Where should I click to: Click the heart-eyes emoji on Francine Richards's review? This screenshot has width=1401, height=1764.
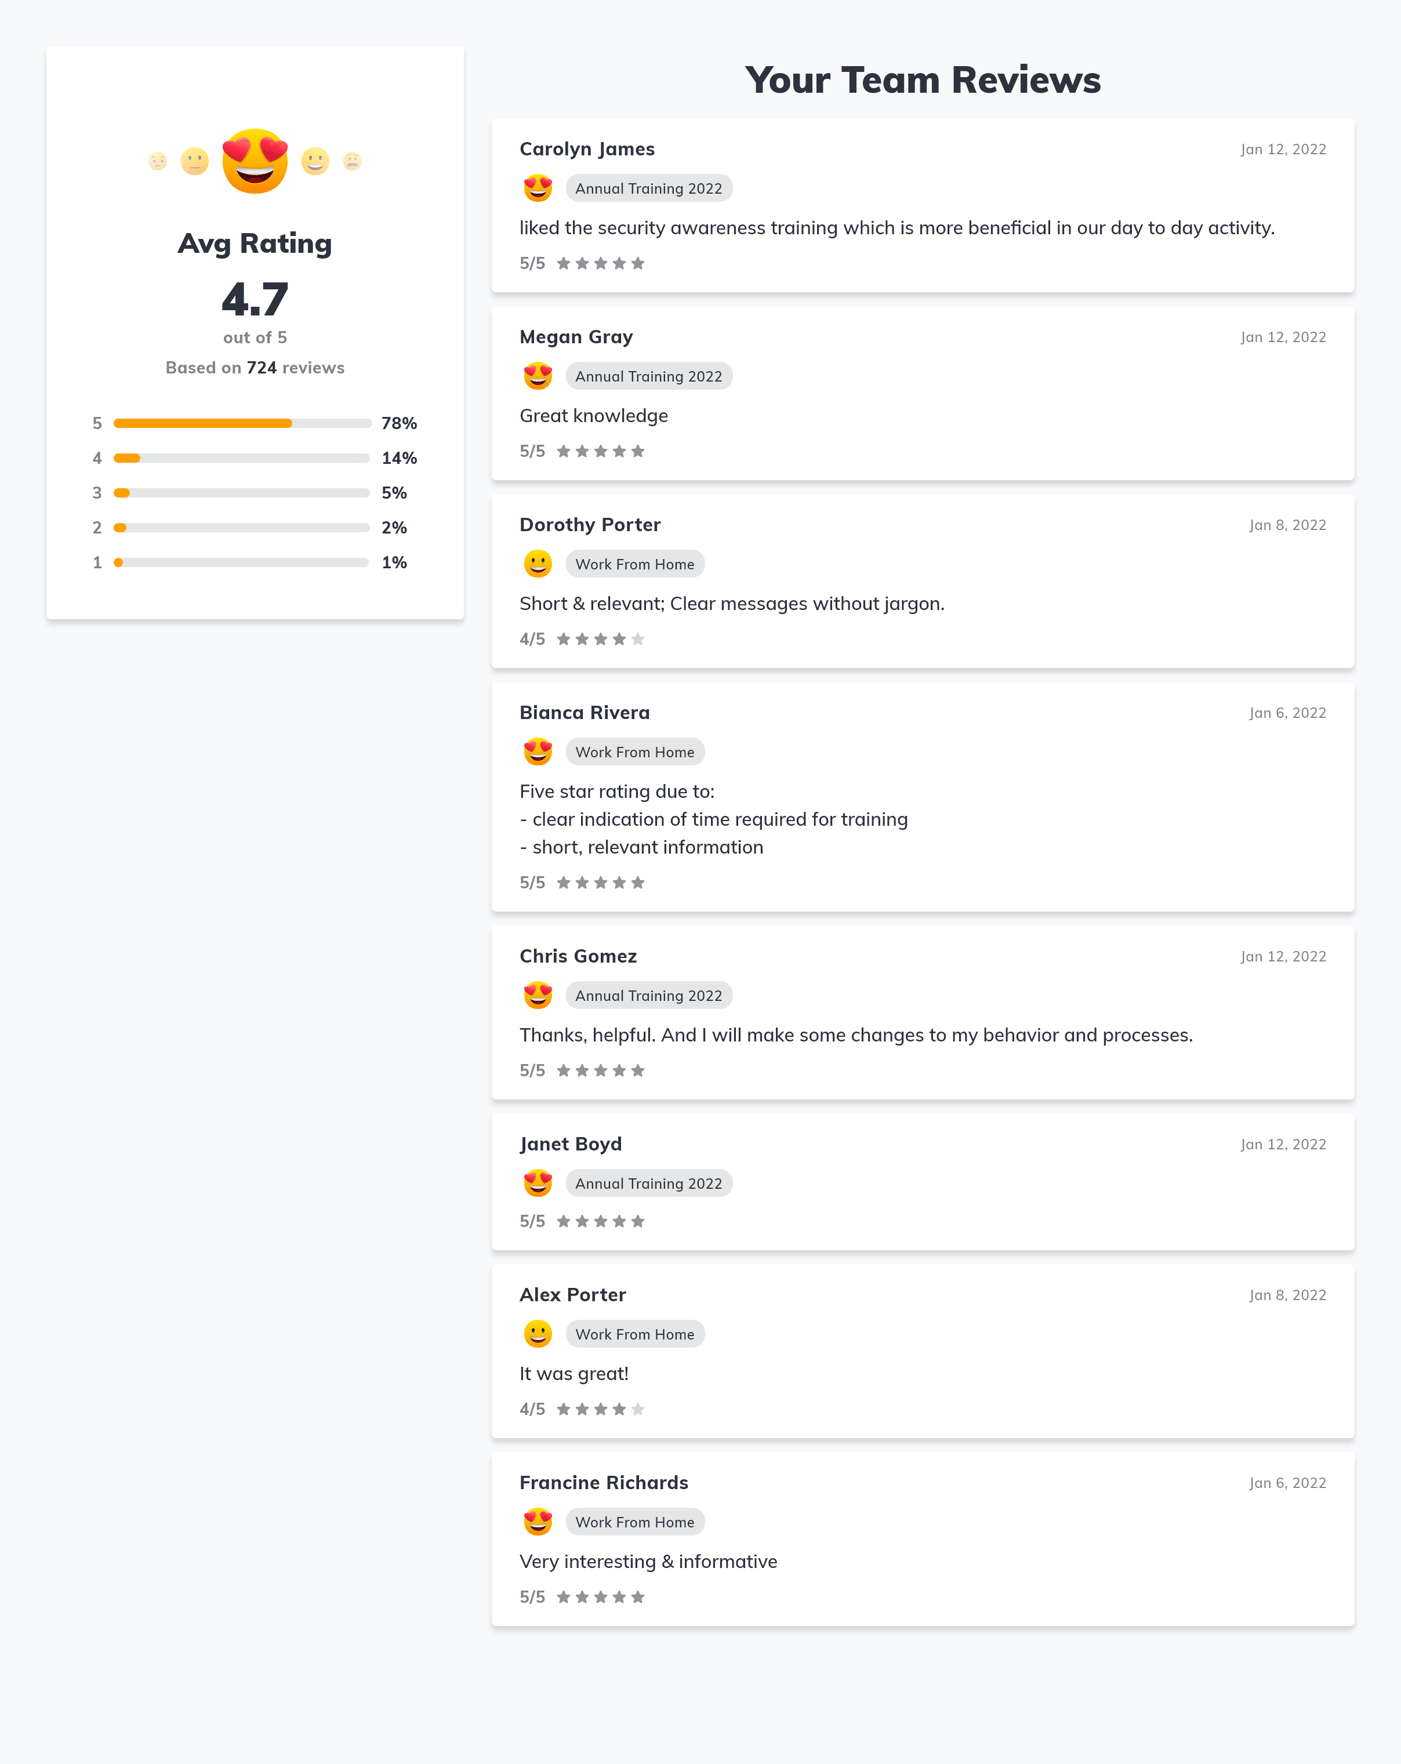(x=537, y=1521)
